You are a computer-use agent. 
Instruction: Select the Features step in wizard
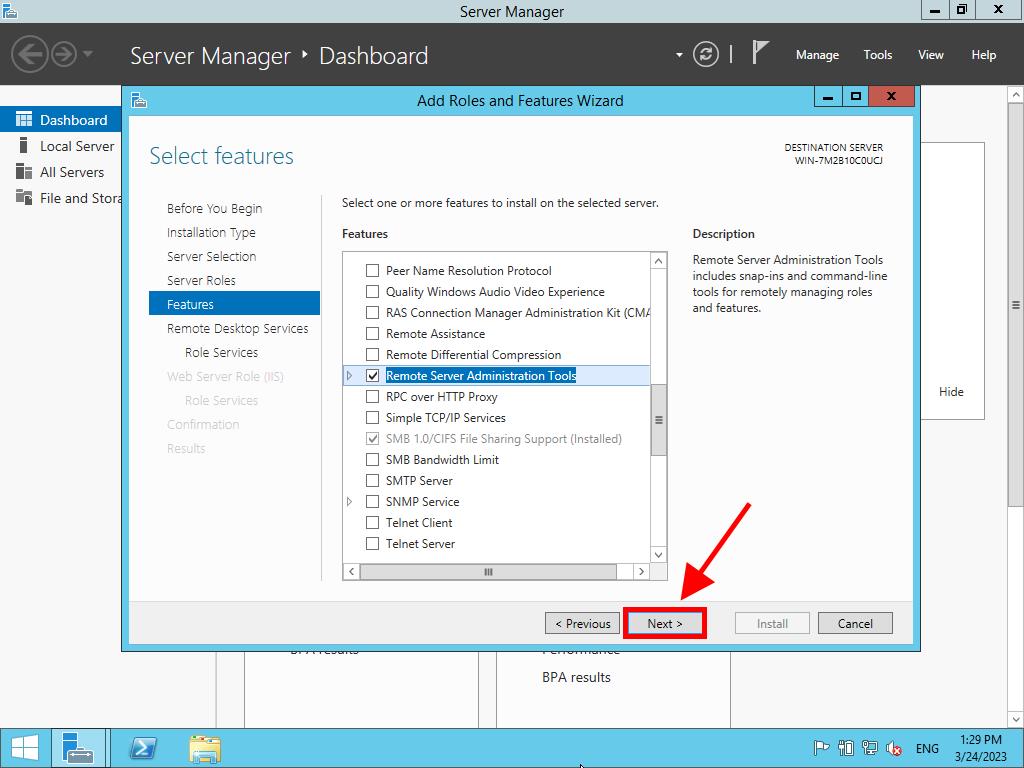pos(234,304)
